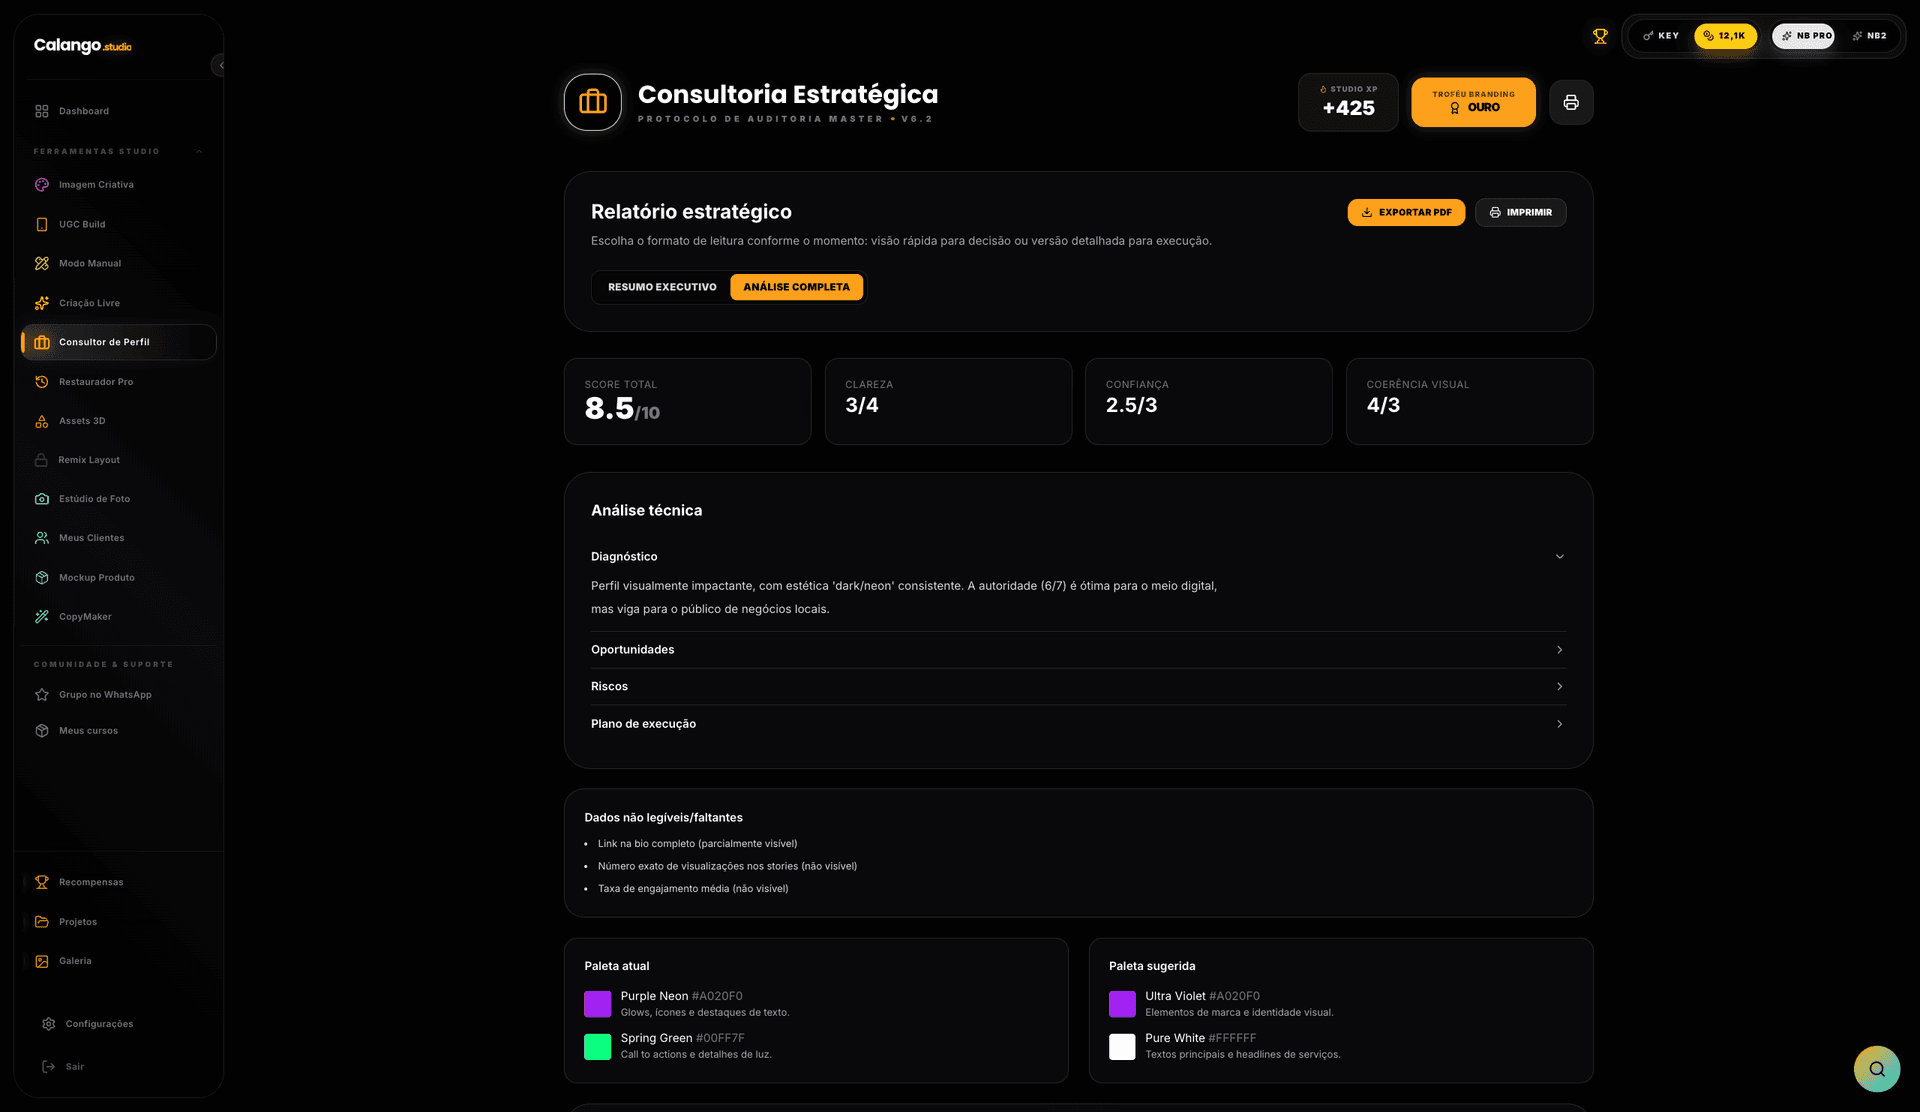This screenshot has height=1112, width=1920.
Task: Click Sair to log out
Action: (x=118, y=1067)
